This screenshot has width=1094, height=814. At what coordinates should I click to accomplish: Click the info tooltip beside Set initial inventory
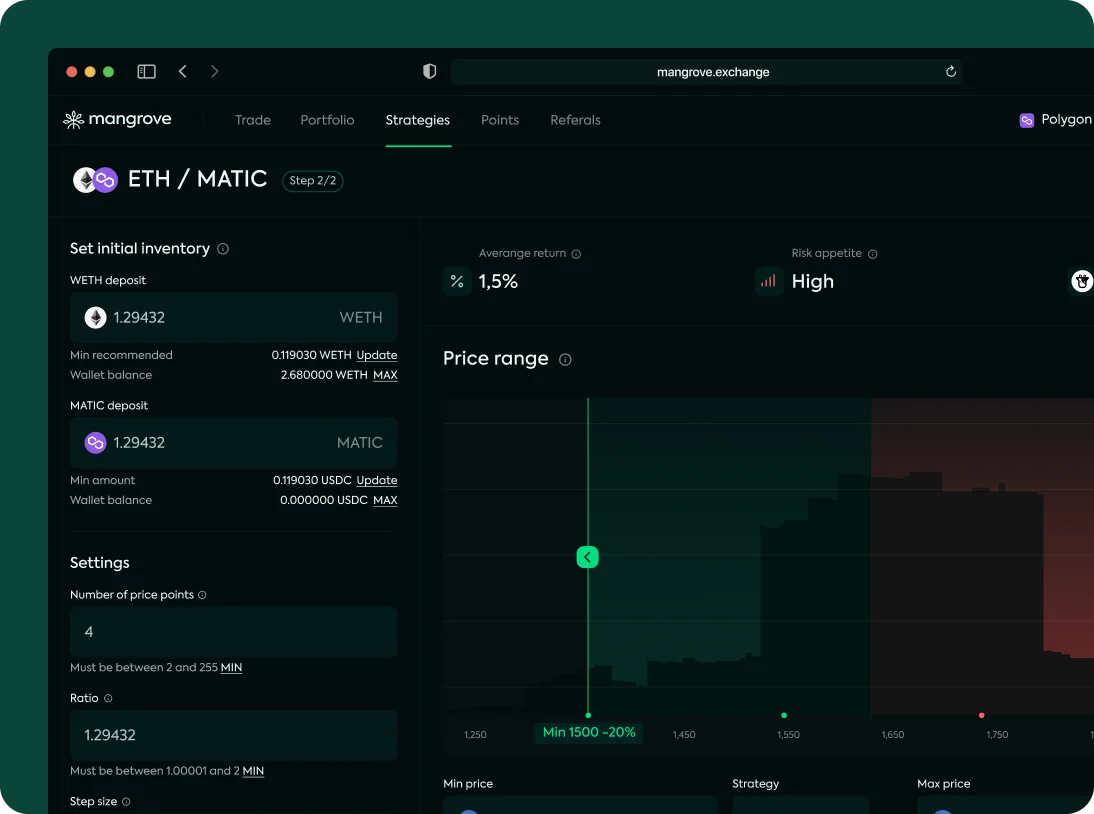[x=222, y=248]
